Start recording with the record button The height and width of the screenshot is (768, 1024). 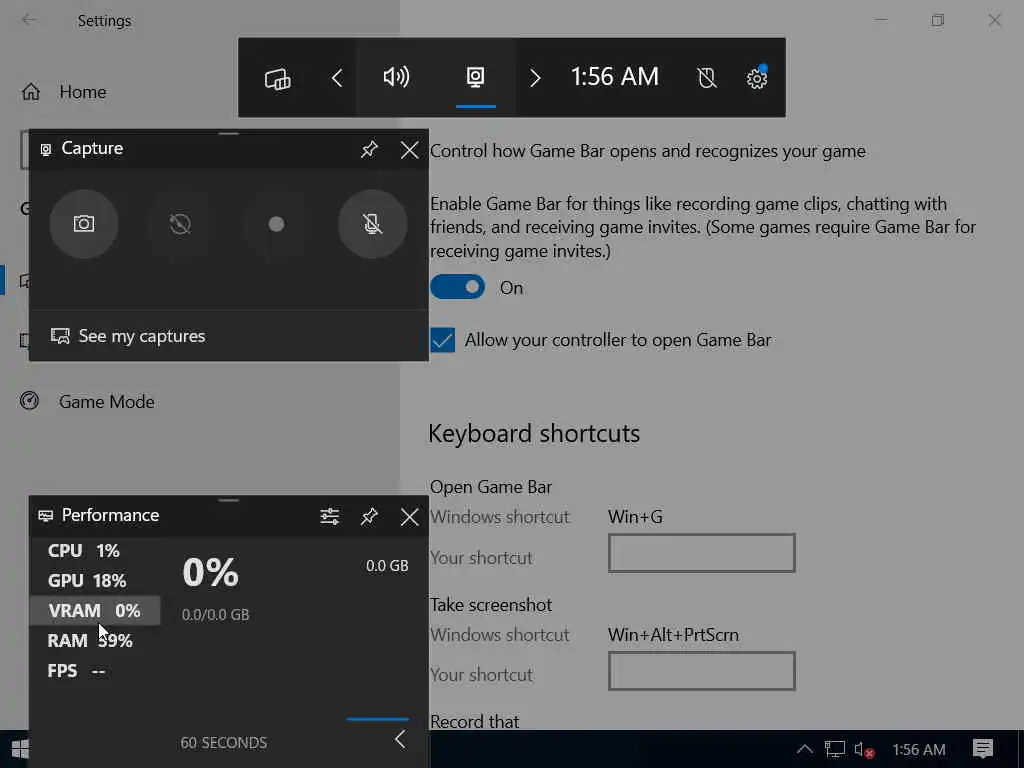point(276,224)
